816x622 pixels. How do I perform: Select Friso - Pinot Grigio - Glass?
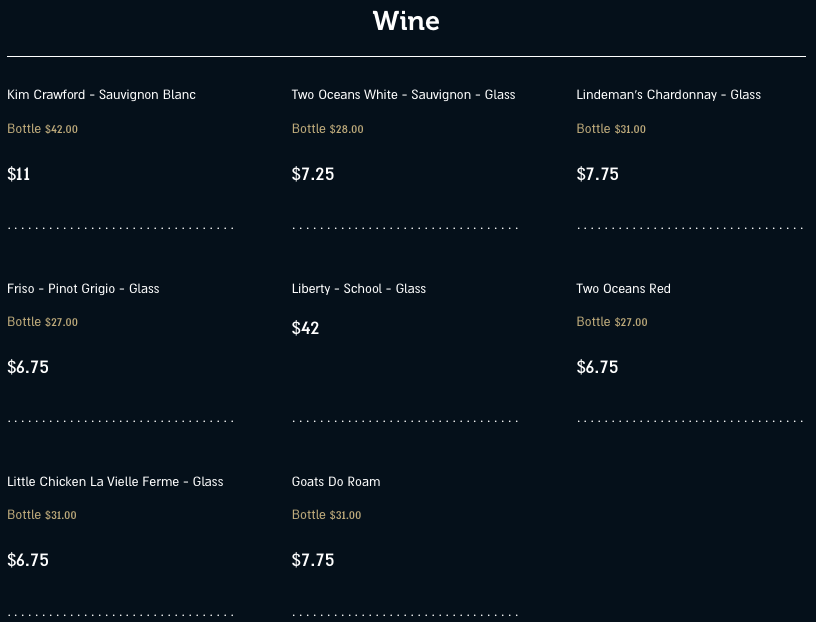click(x=83, y=289)
